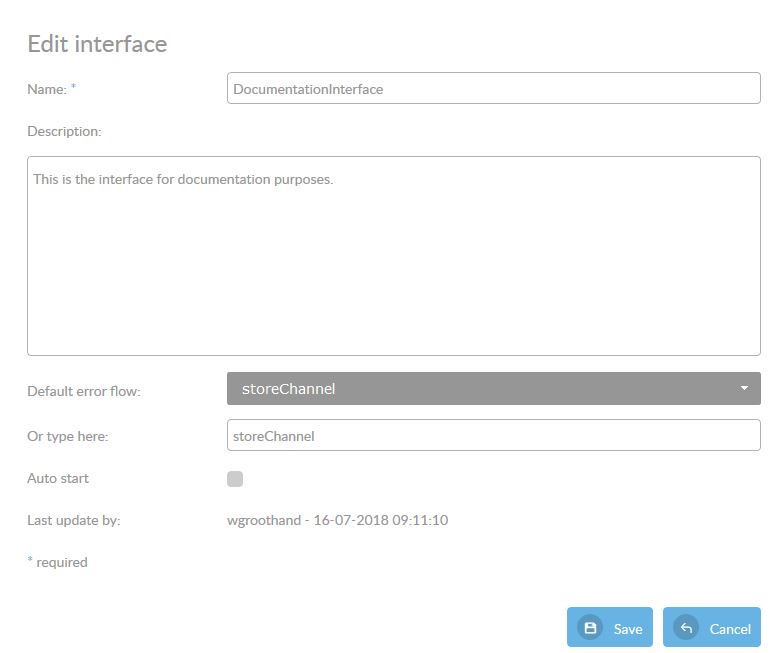Viewport: 783px width, 653px height.
Task: Click the 'Auto start' label
Action: [58, 478]
